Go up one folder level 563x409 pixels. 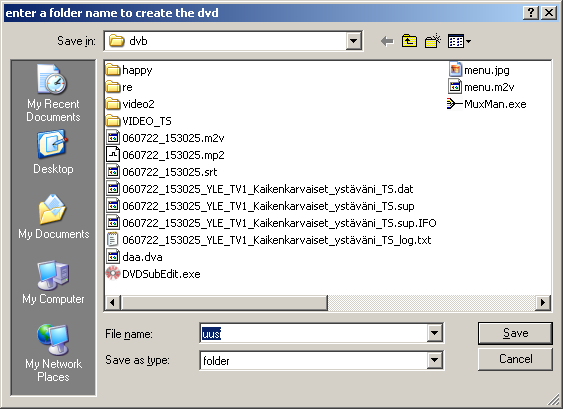(x=409, y=41)
